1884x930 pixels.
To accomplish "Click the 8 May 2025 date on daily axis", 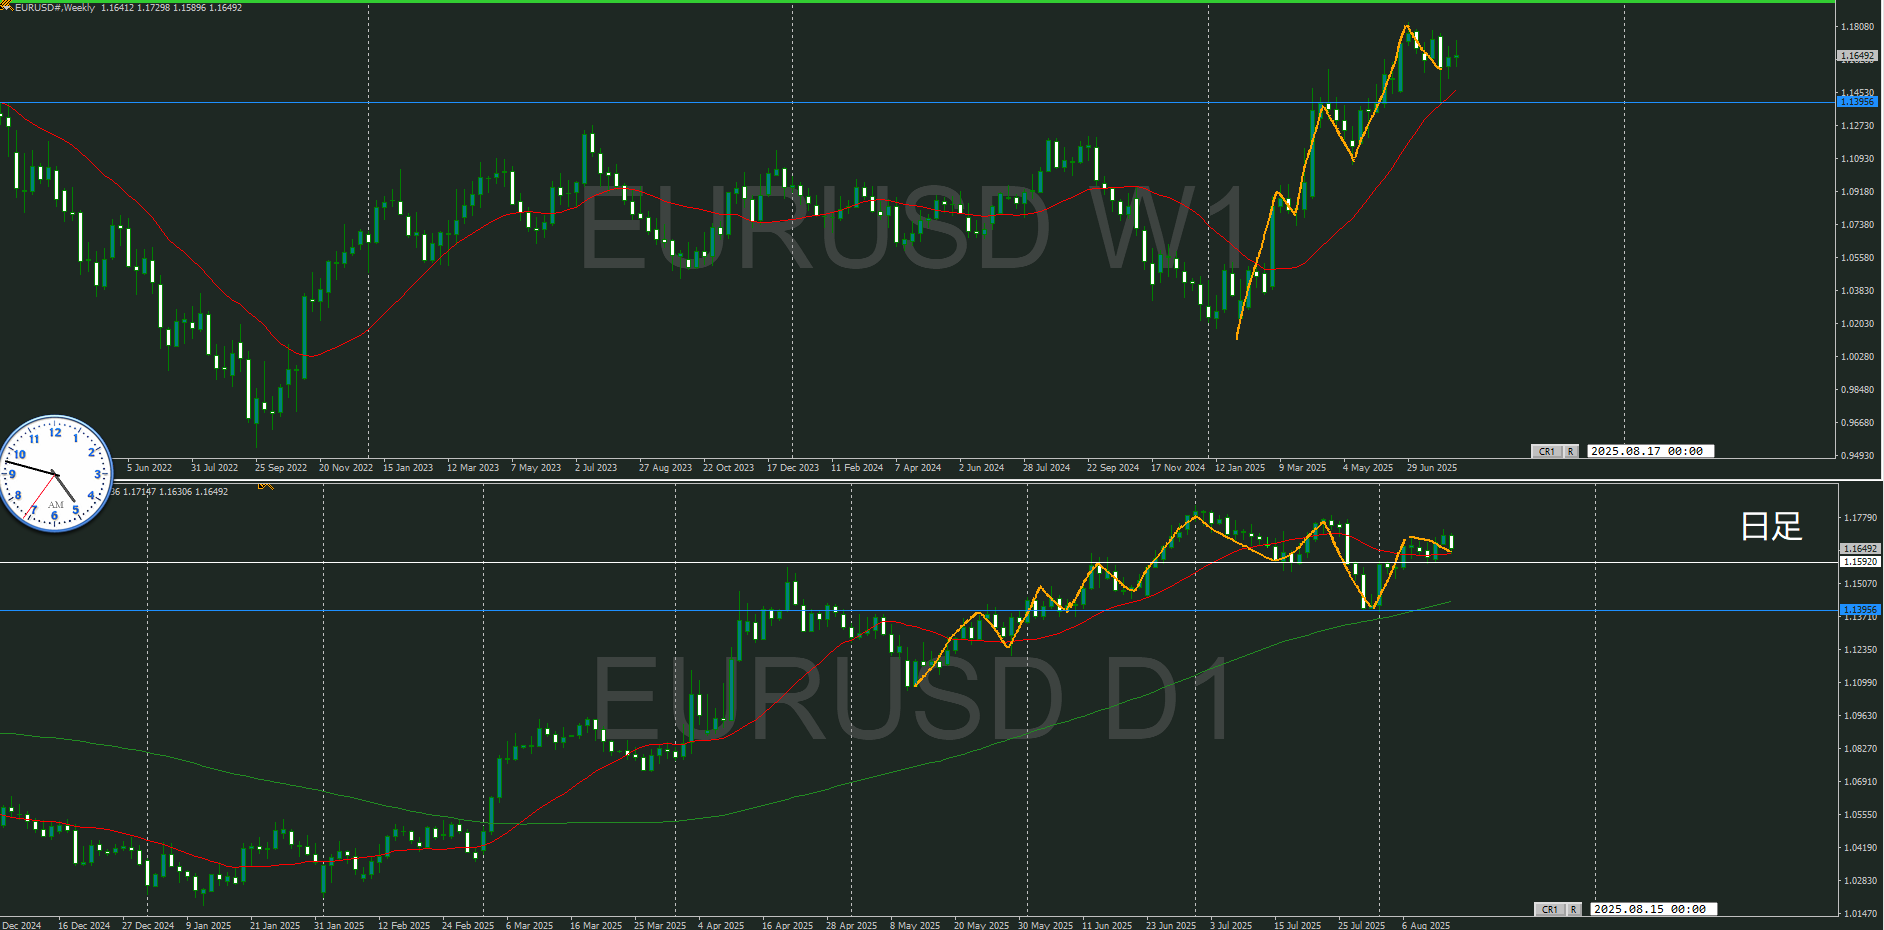I will (915, 925).
